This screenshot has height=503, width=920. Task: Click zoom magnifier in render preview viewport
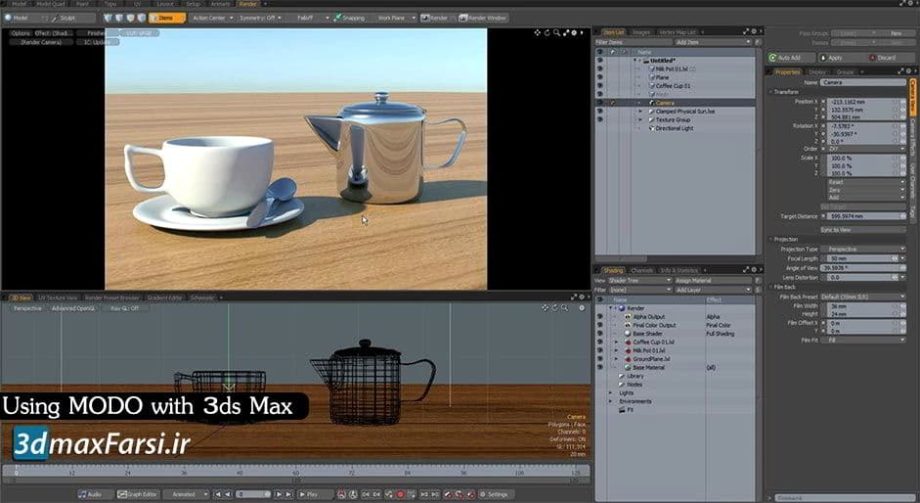pos(556,33)
